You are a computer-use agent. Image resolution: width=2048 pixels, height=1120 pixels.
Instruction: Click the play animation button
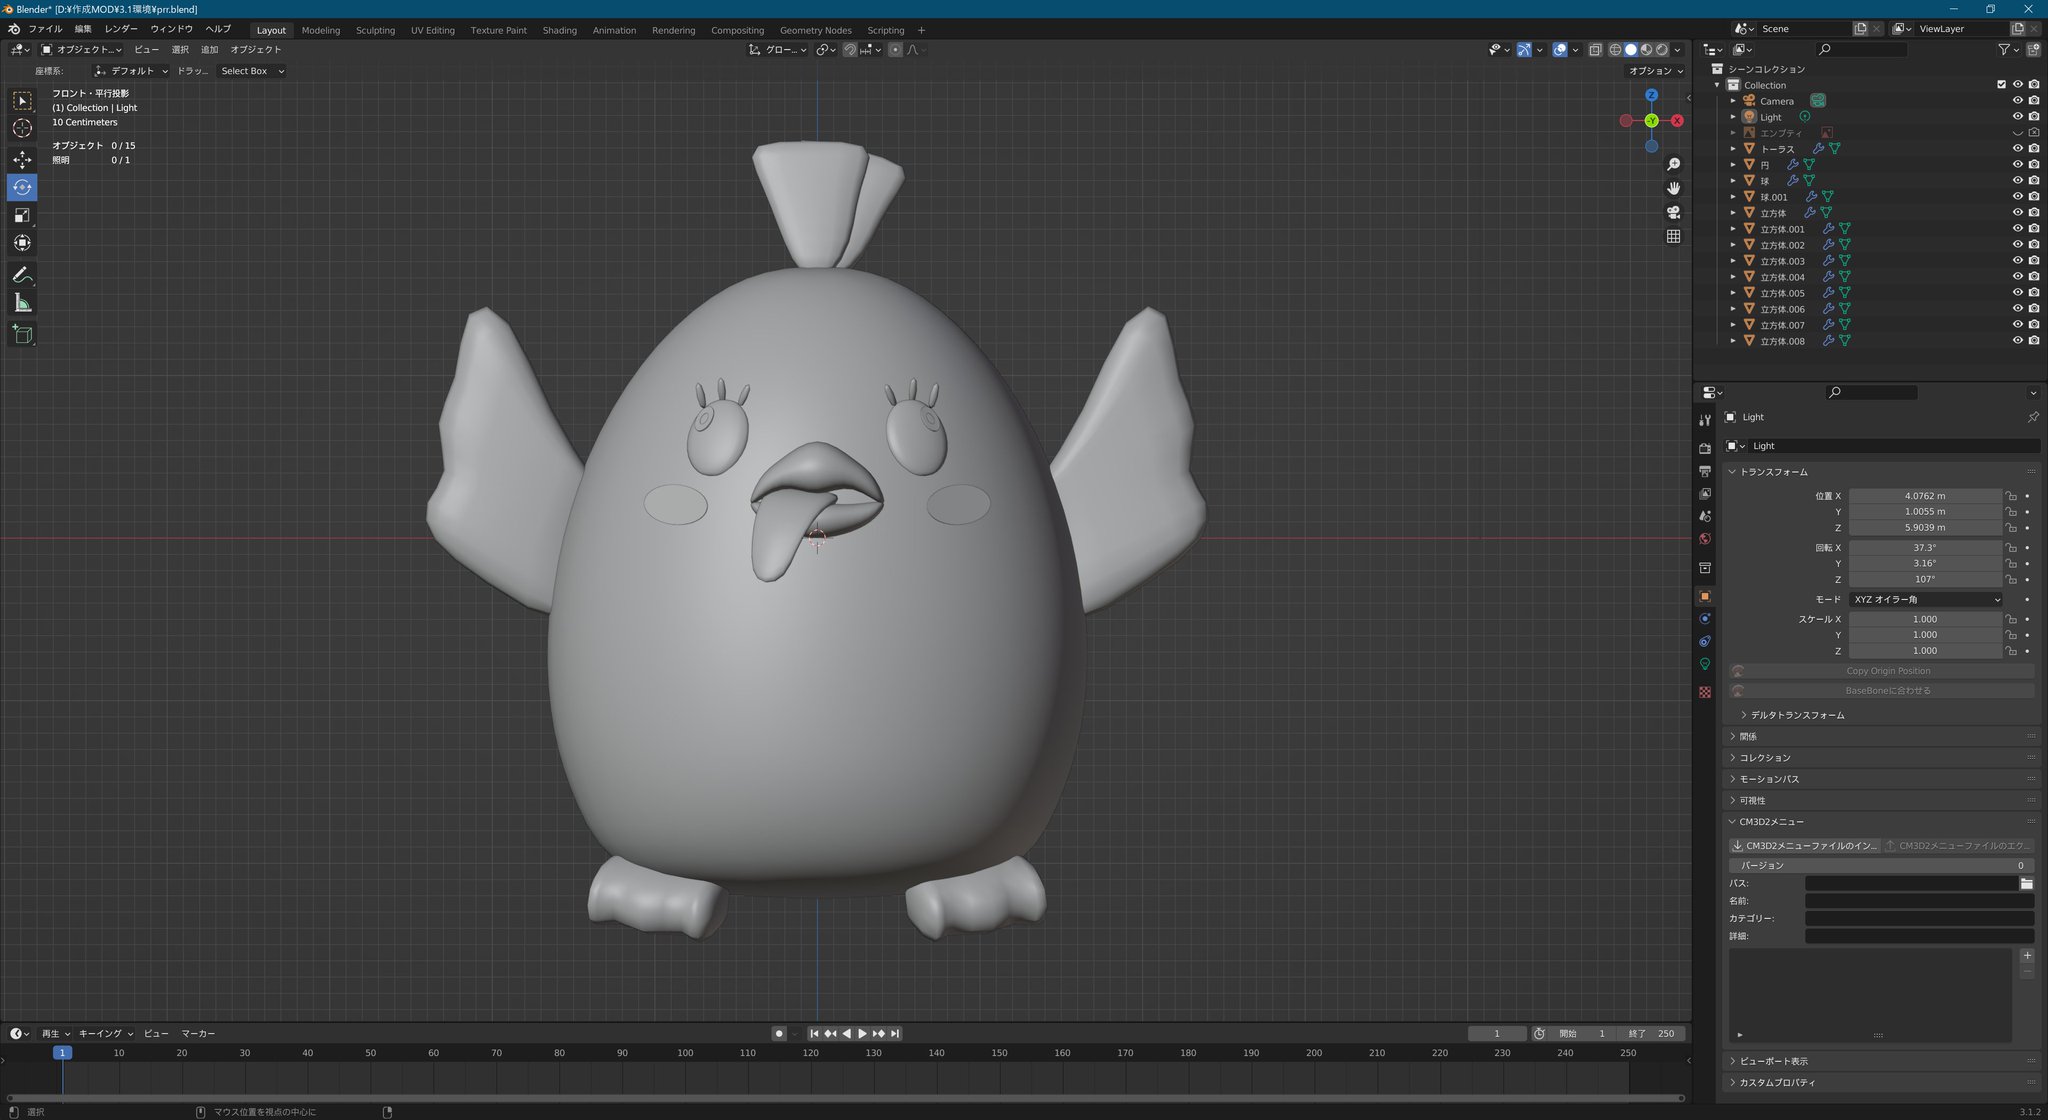(862, 1034)
